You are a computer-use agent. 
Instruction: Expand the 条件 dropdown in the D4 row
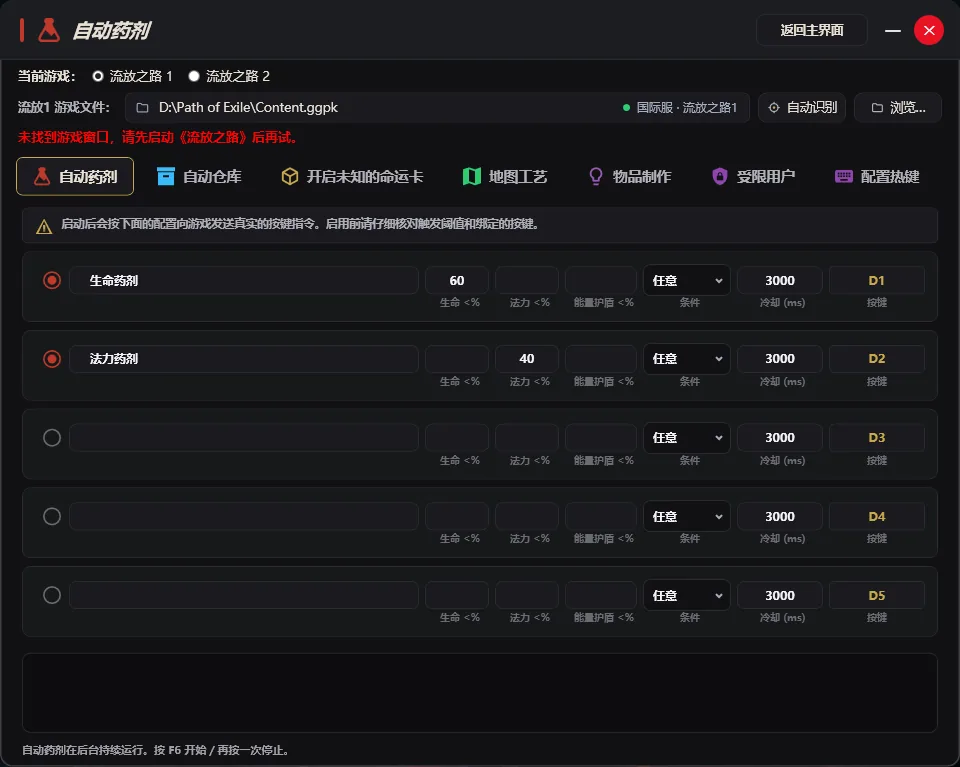click(x=687, y=517)
